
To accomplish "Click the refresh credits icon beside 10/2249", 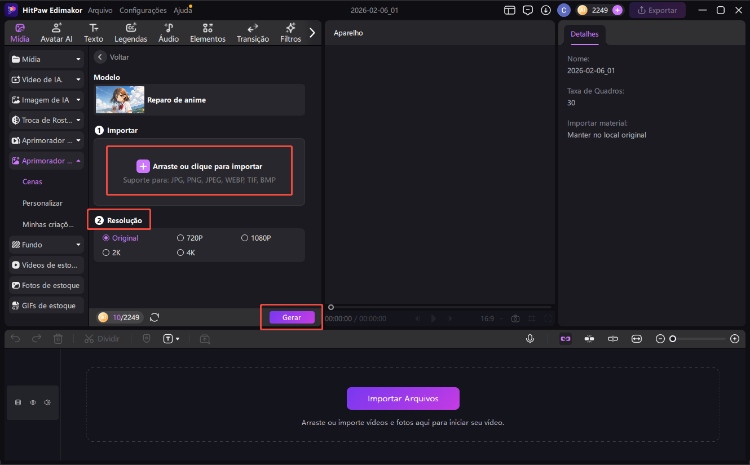I will pos(155,317).
